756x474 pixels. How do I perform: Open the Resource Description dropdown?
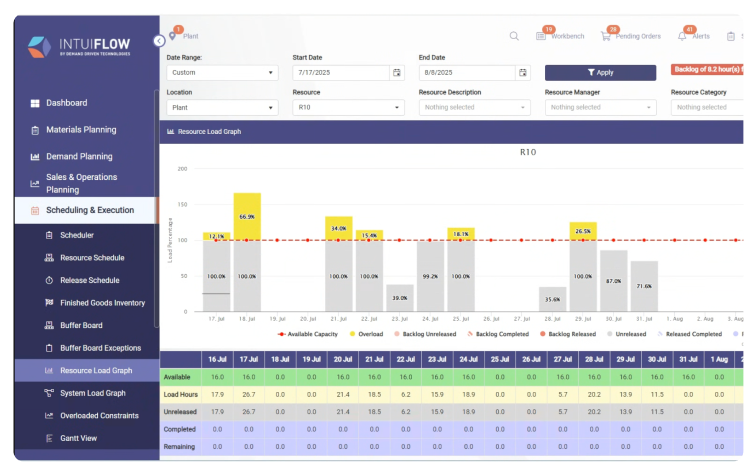click(474, 107)
